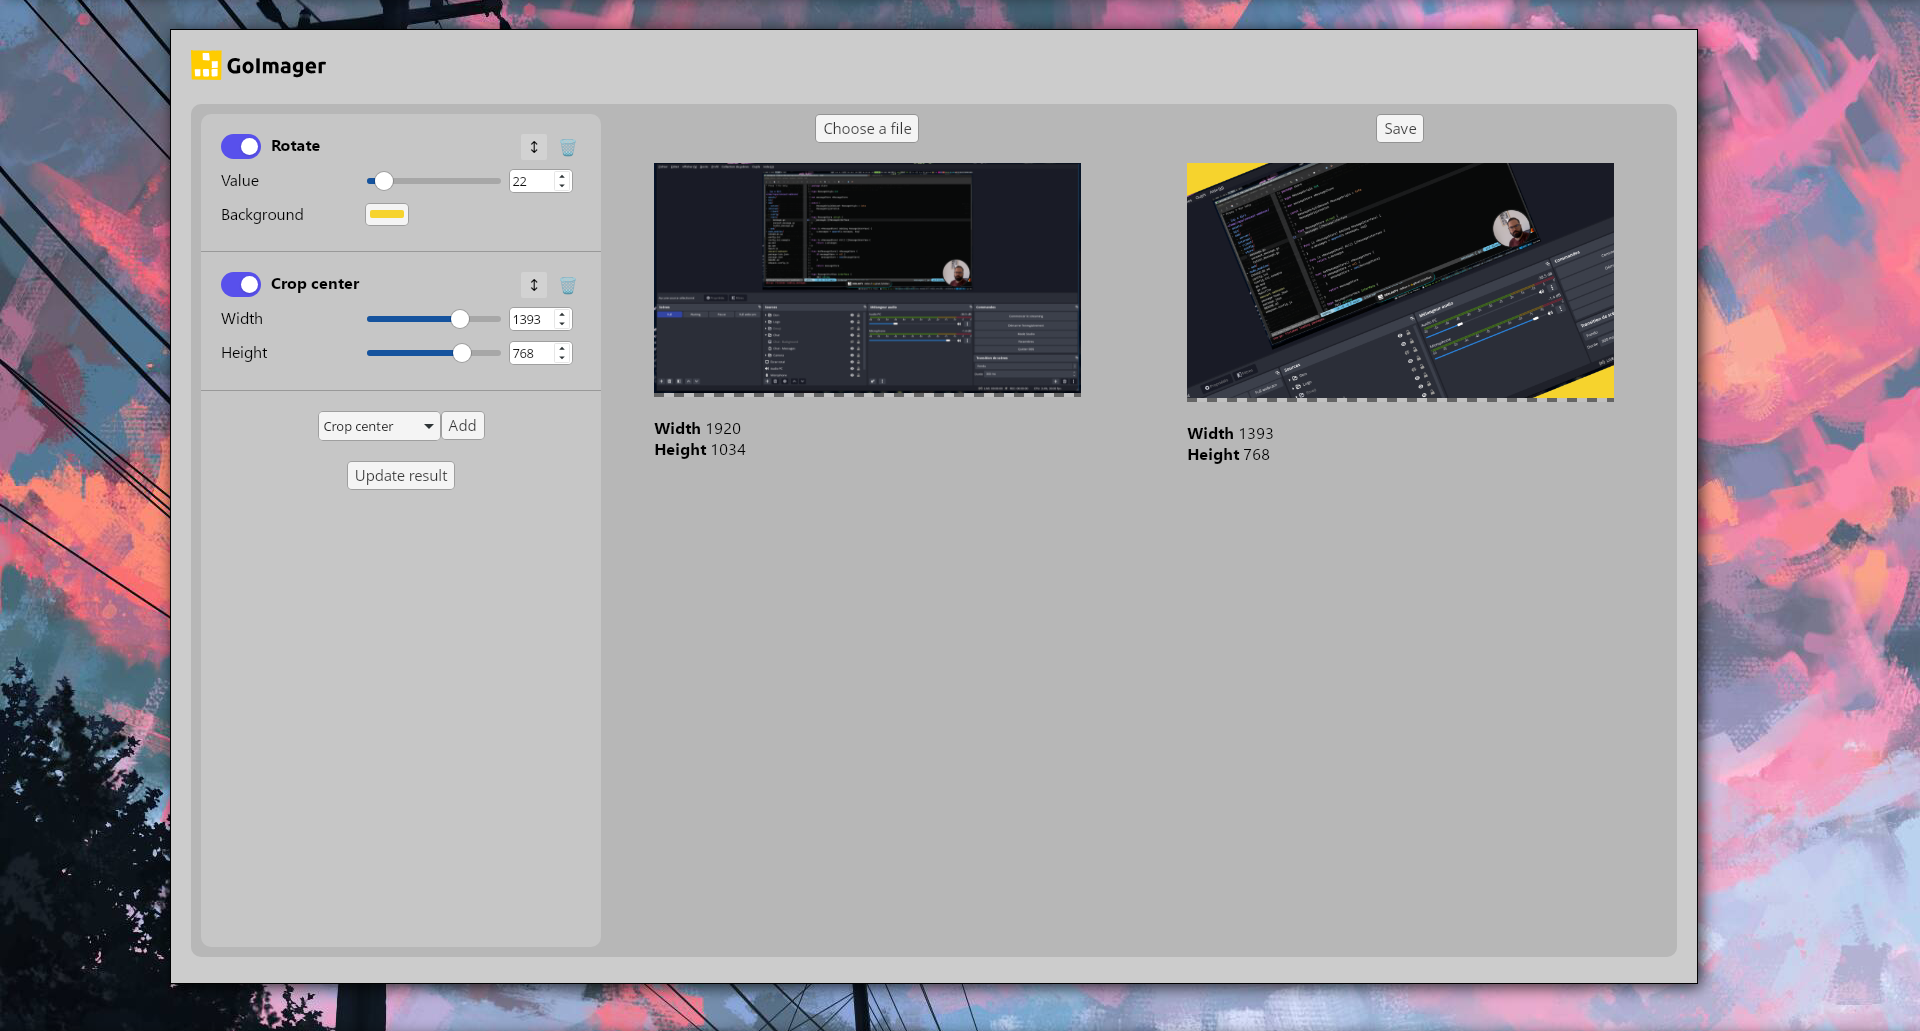Click the Rotate Value spinner arrows

pos(562,181)
